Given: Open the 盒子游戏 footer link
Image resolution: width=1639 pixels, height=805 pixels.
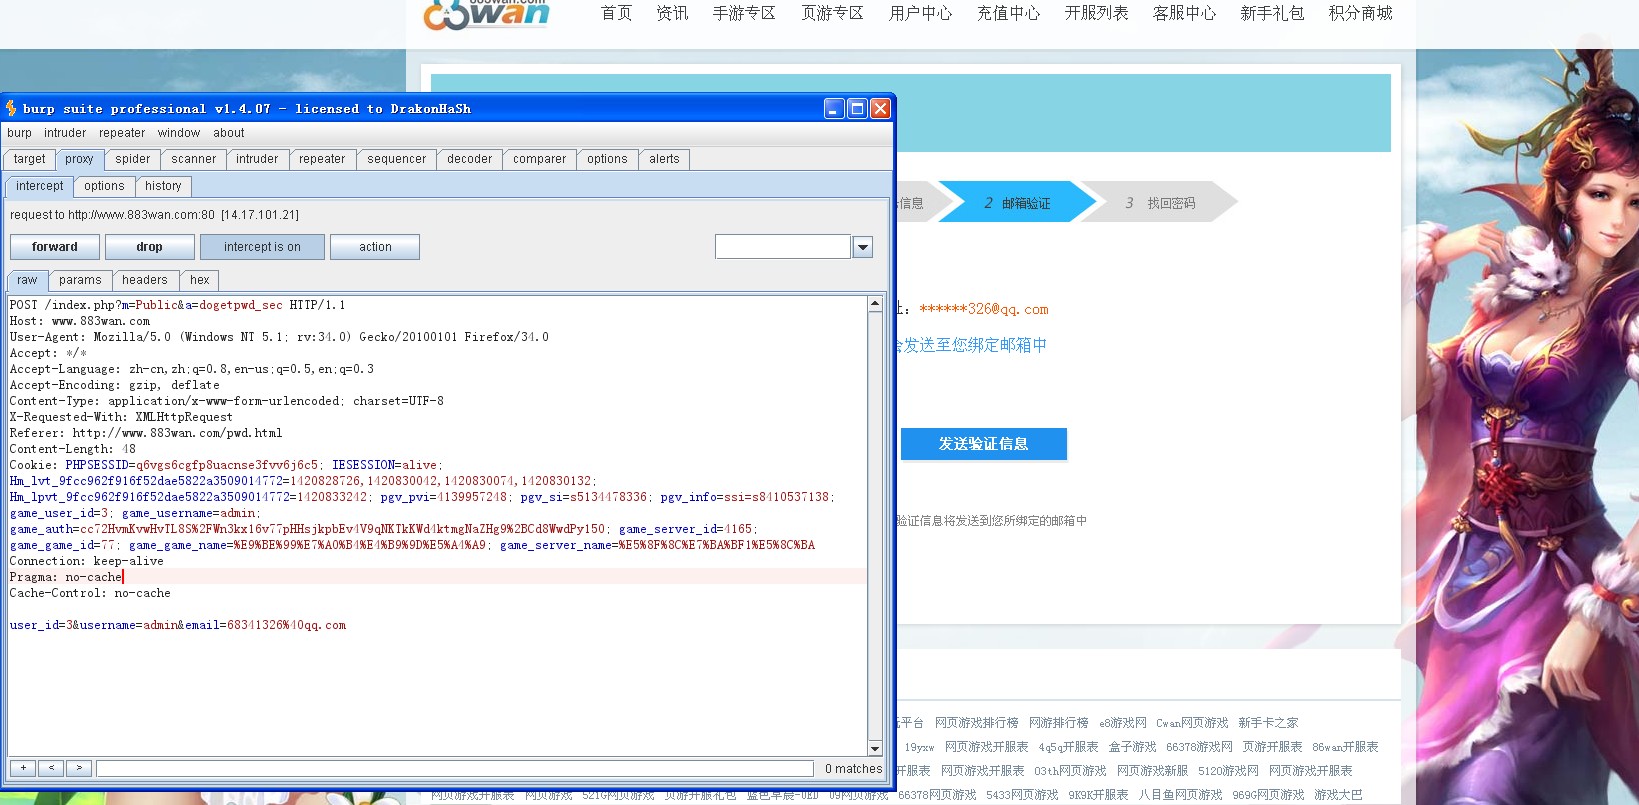Looking at the screenshot, I should [x=1132, y=747].
